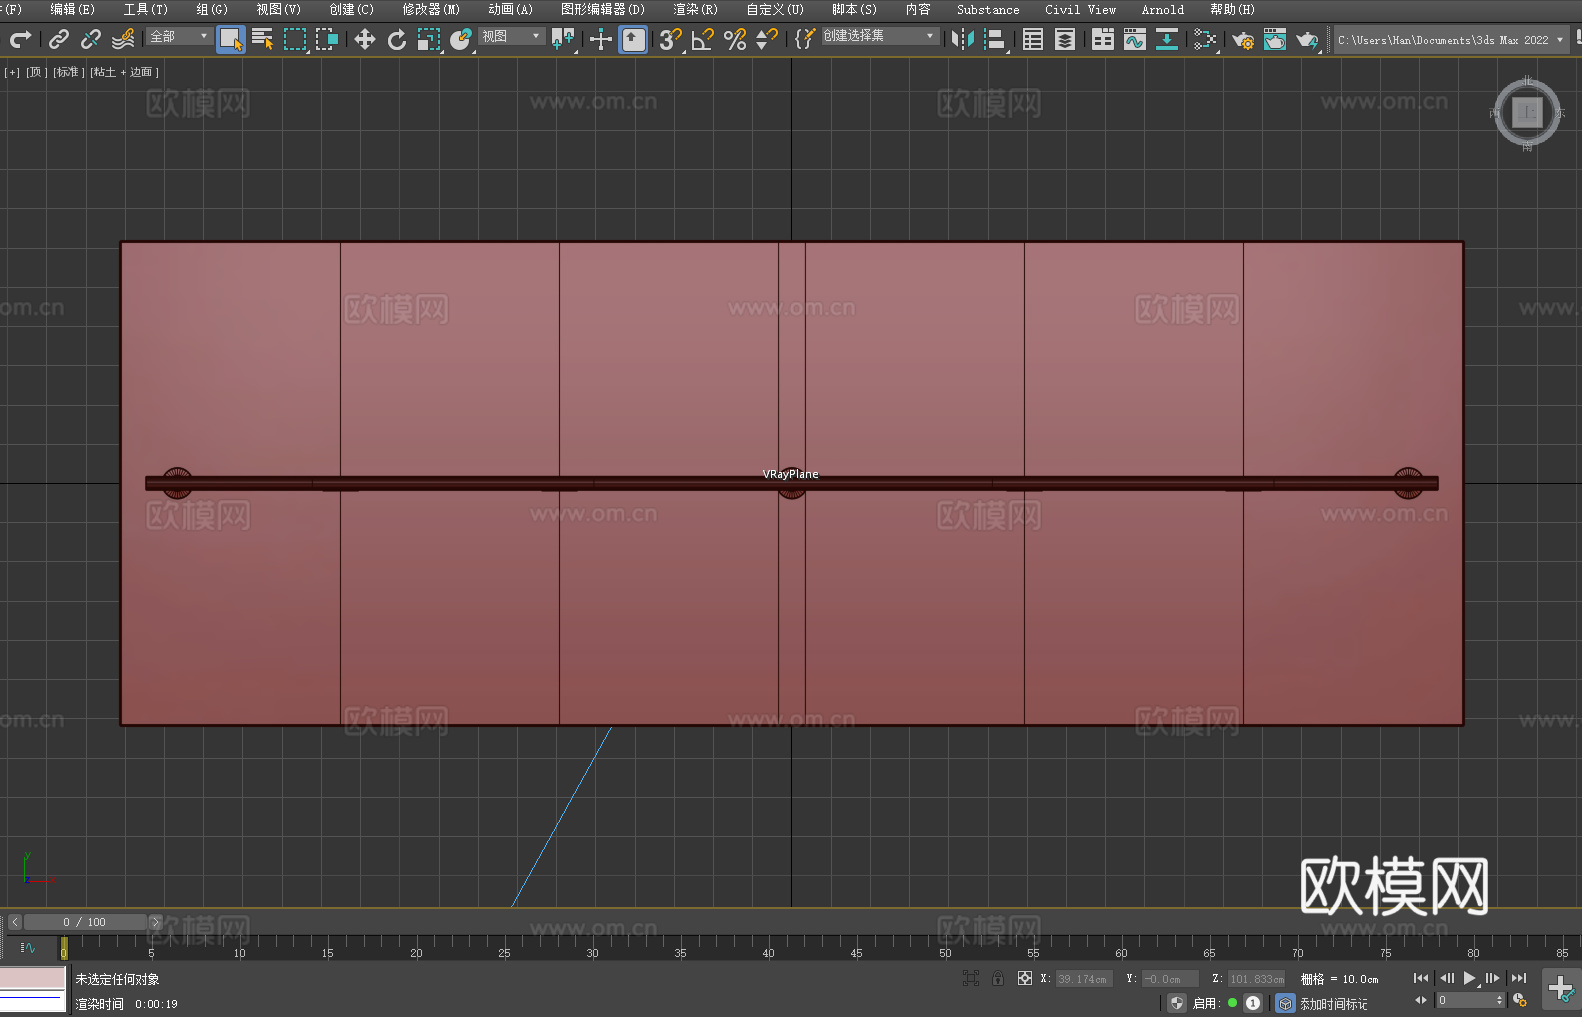Choose rectangular selection region tool
This screenshot has width=1582, height=1017.
tap(295, 39)
